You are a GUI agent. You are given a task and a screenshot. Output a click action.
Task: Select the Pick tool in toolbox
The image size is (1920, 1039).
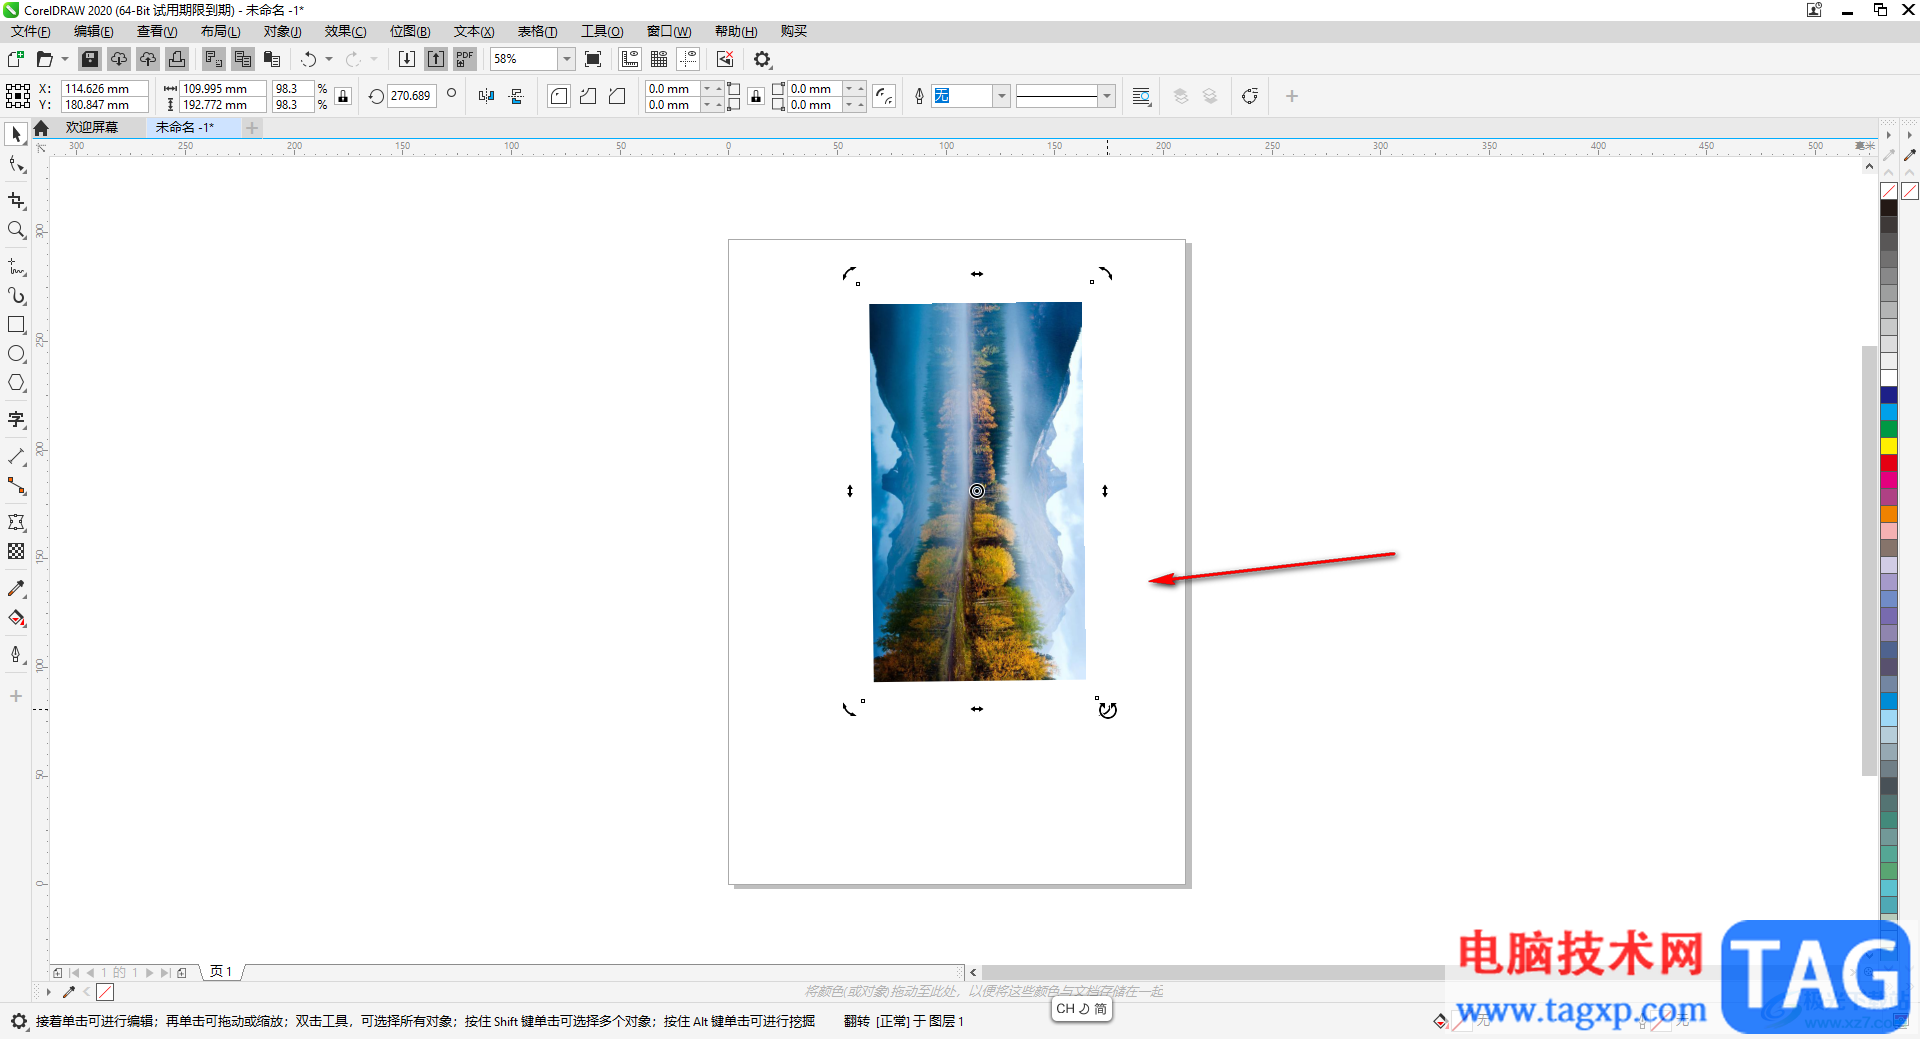pos(16,134)
